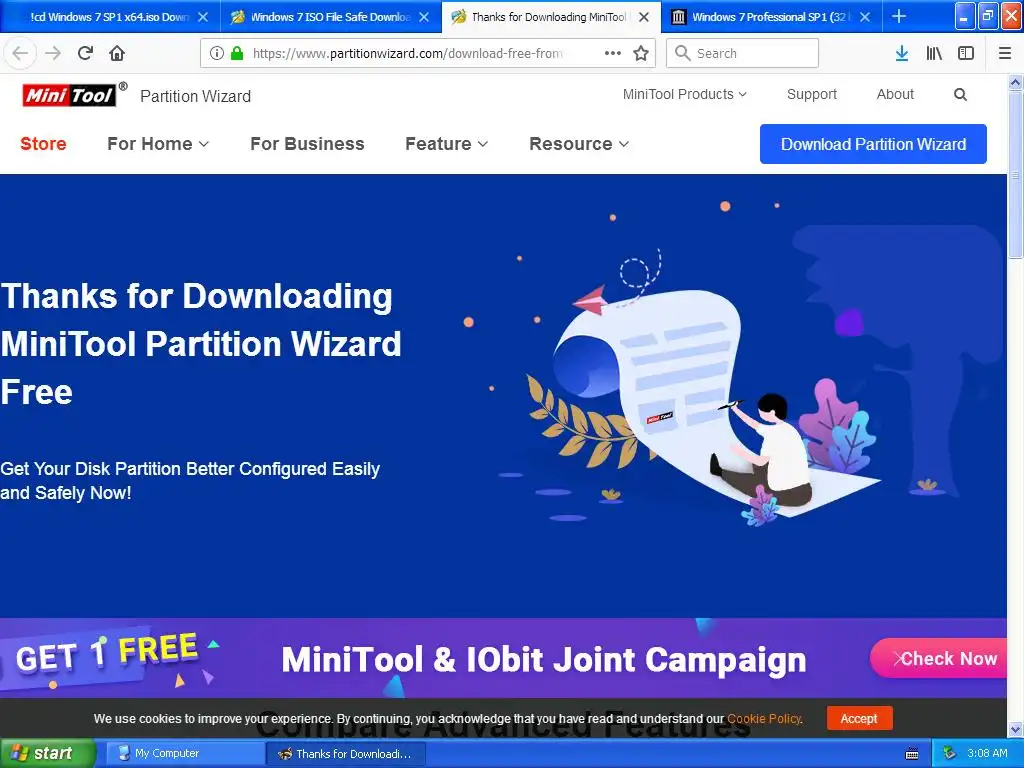This screenshot has width=1024, height=768.
Task: Open the Store menu item
Action: click(43, 144)
